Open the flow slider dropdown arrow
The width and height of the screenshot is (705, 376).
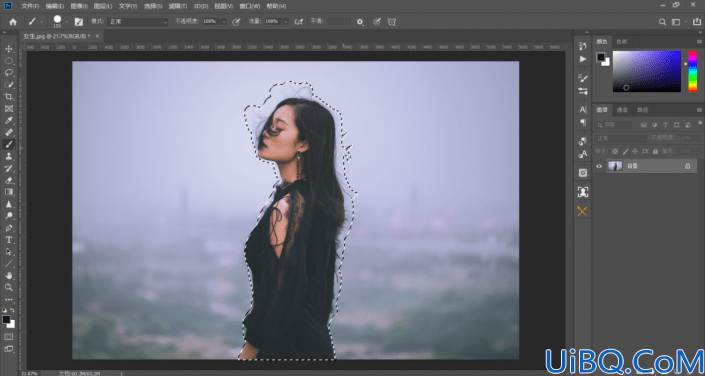[286, 22]
